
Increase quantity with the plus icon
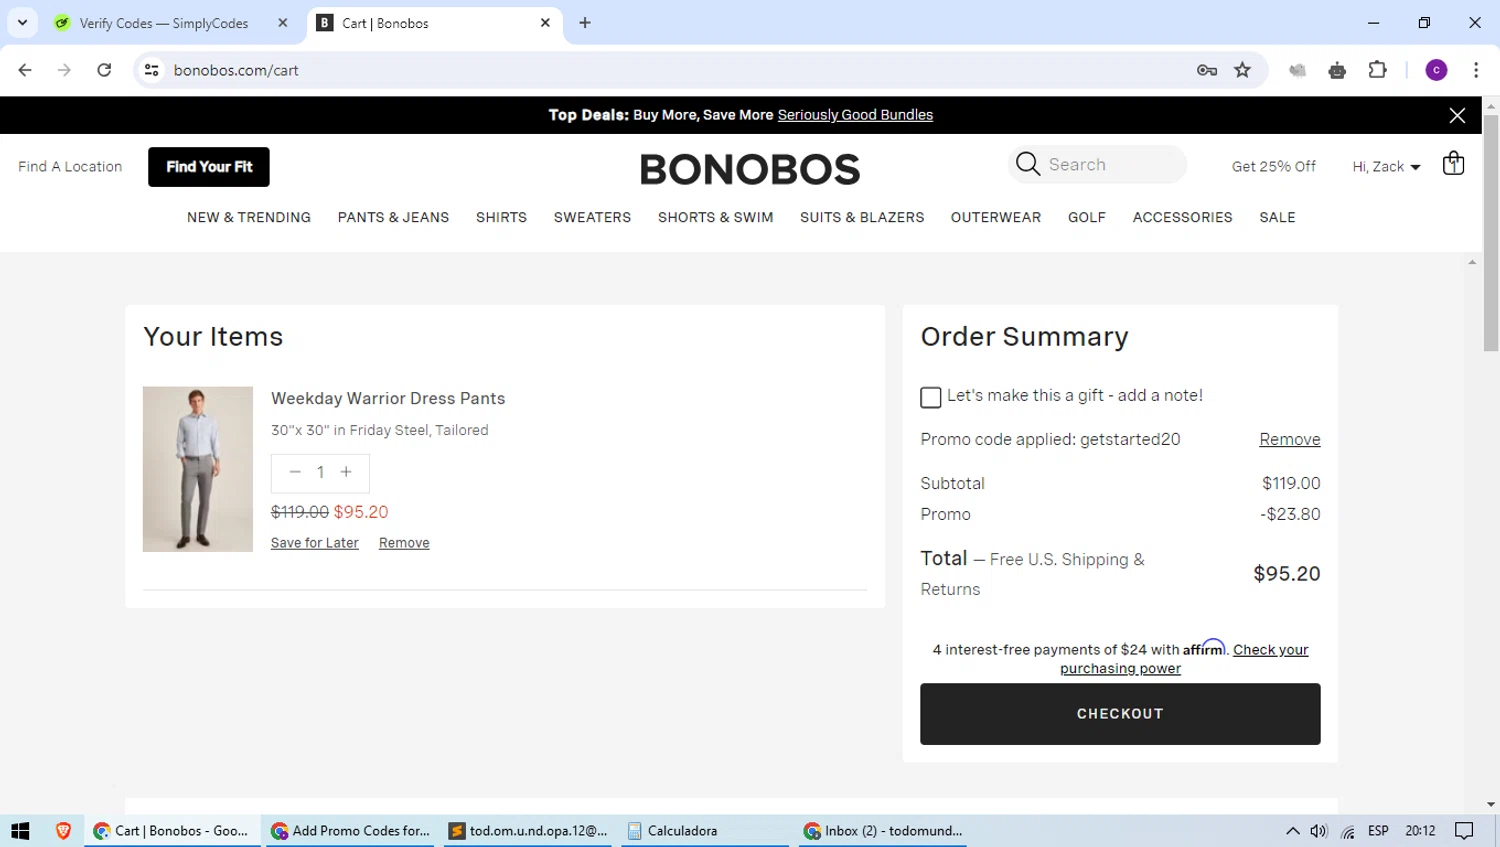coord(346,472)
